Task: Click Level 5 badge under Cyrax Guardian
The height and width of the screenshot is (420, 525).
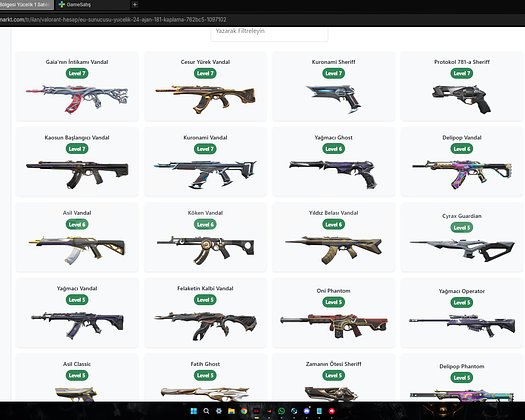Action: [462, 227]
